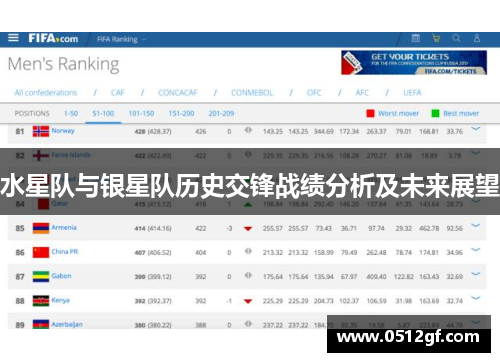
Task: Open the shopping cart icon
Action: point(436,38)
